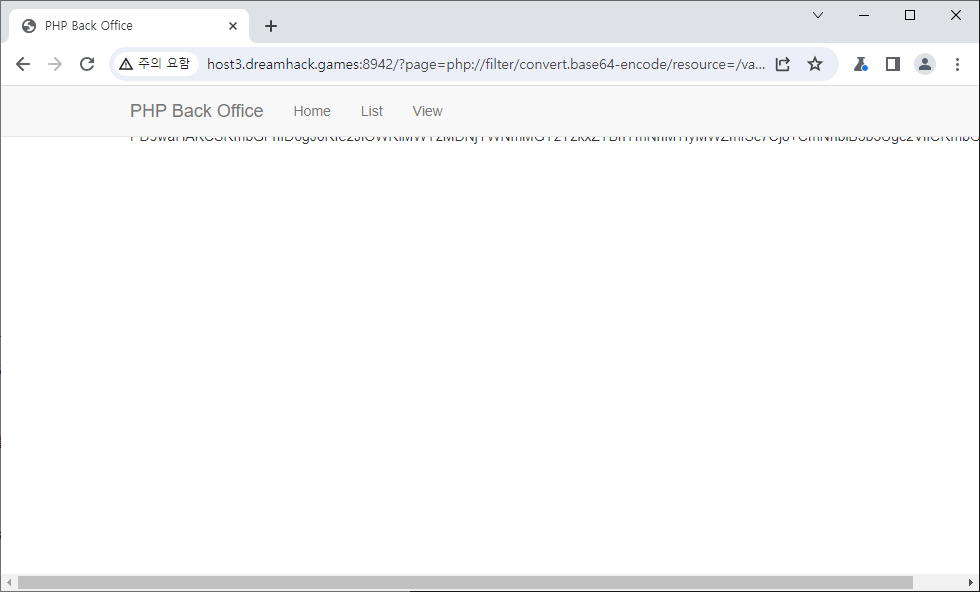Open the View nav link
This screenshot has width=980, height=592.
click(x=427, y=111)
